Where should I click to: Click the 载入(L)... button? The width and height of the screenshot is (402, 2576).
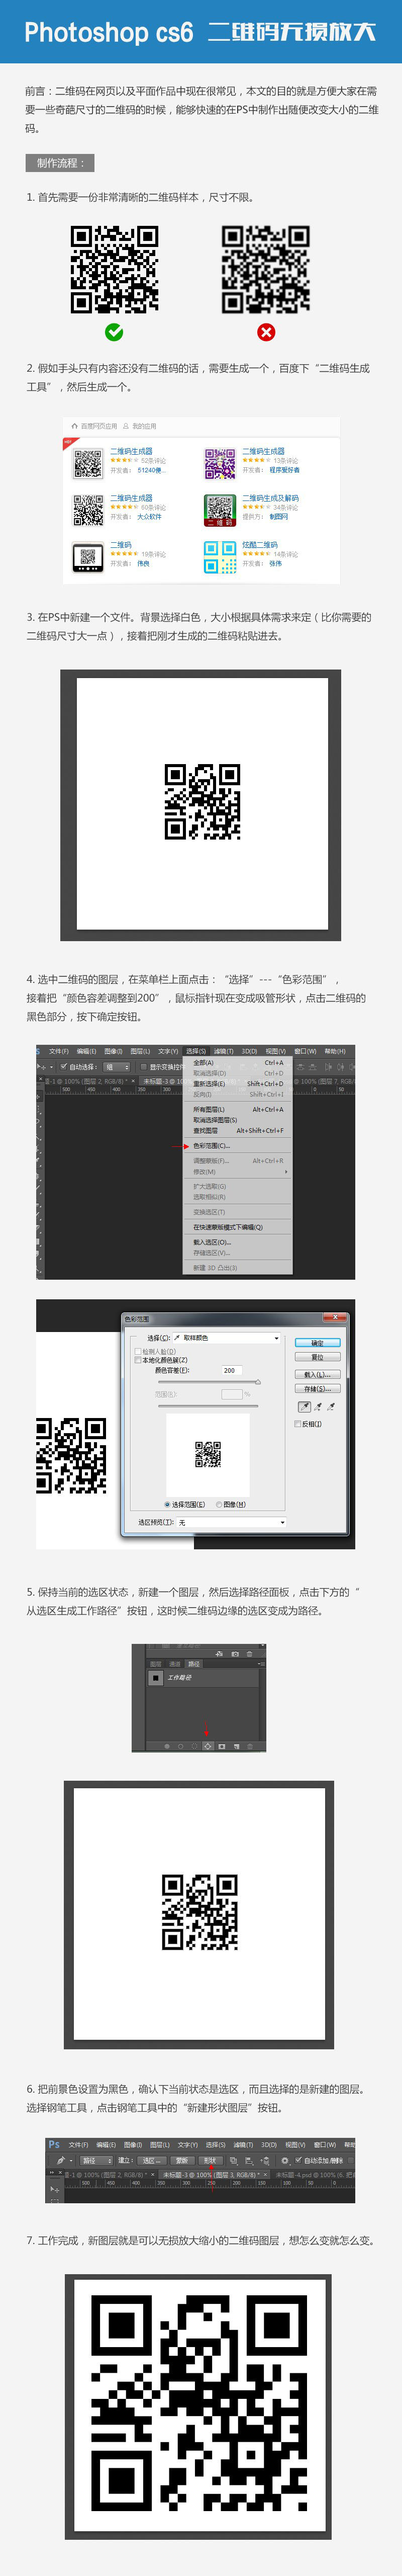tap(317, 1375)
